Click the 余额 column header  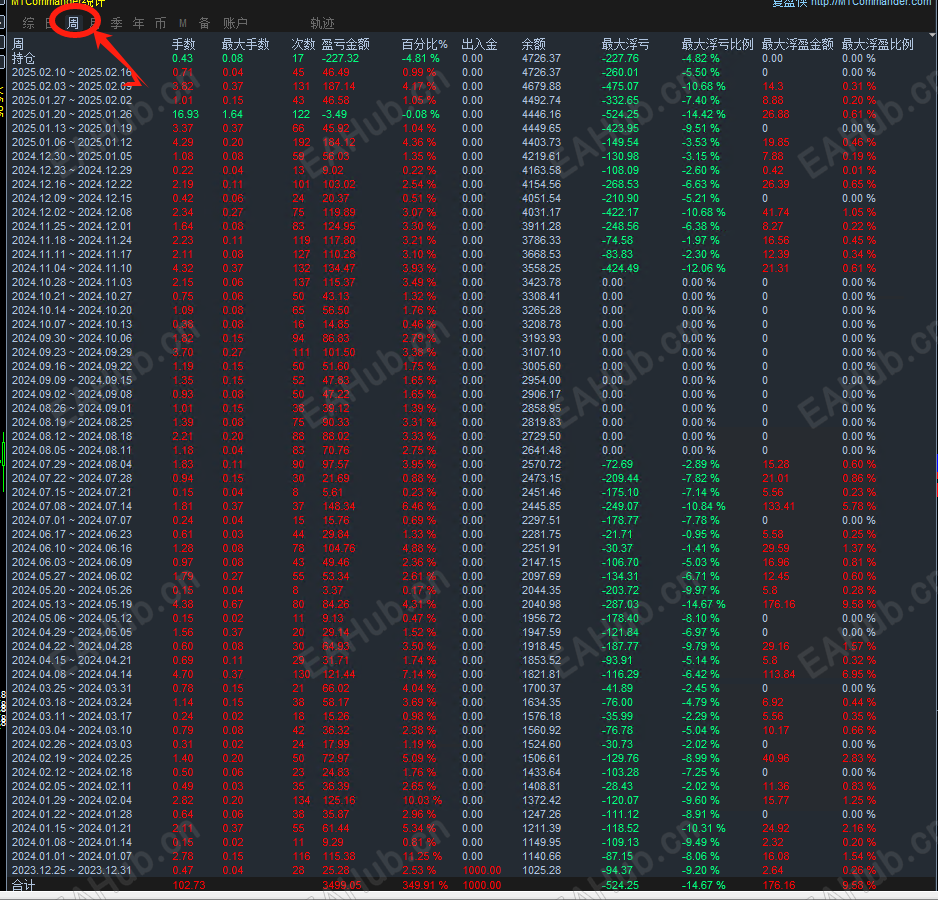point(534,44)
